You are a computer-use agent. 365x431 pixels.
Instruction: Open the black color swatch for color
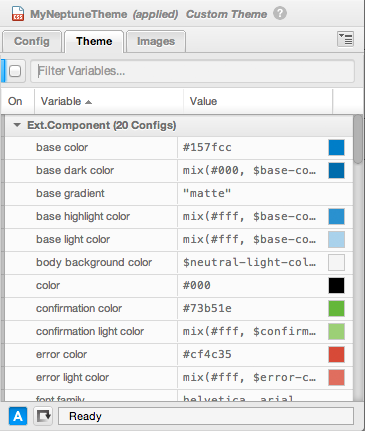[336, 286]
